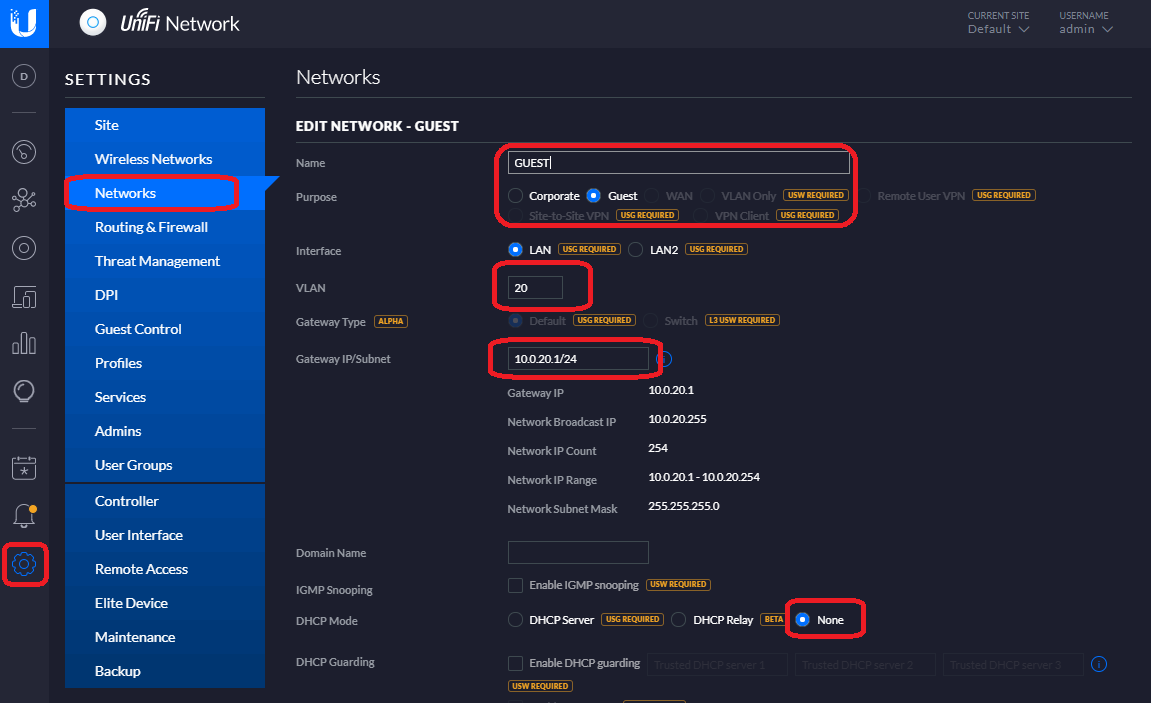Open the Alerts bell sidebar icon

point(24,516)
